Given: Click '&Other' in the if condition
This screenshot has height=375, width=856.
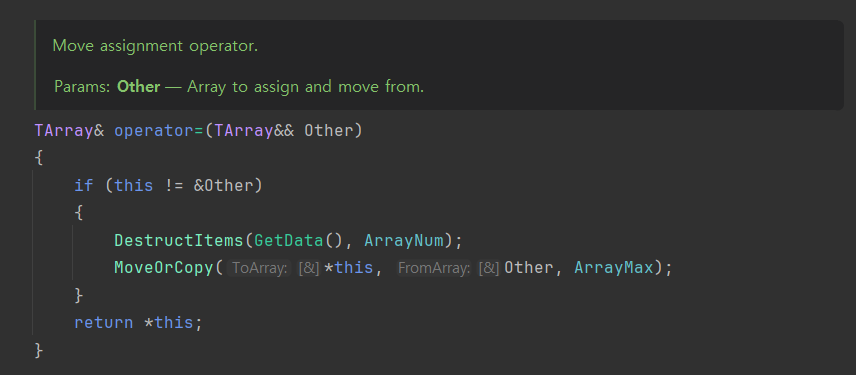Looking at the screenshot, I should click(x=224, y=186).
